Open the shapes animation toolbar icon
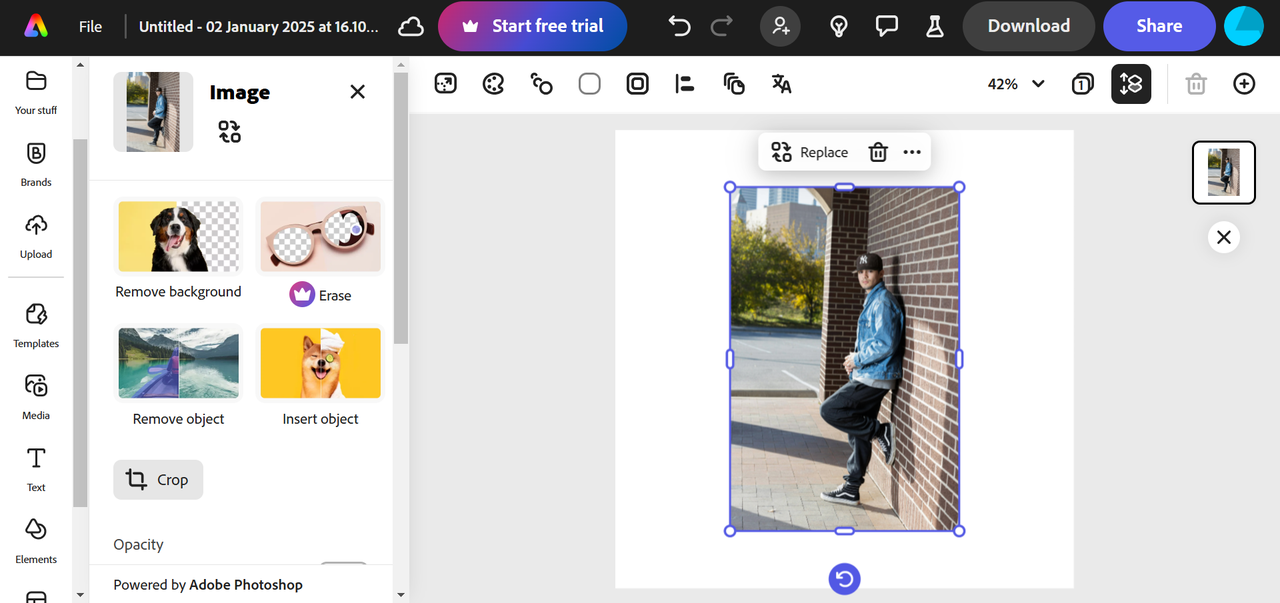The image size is (1280, 603). [542, 84]
